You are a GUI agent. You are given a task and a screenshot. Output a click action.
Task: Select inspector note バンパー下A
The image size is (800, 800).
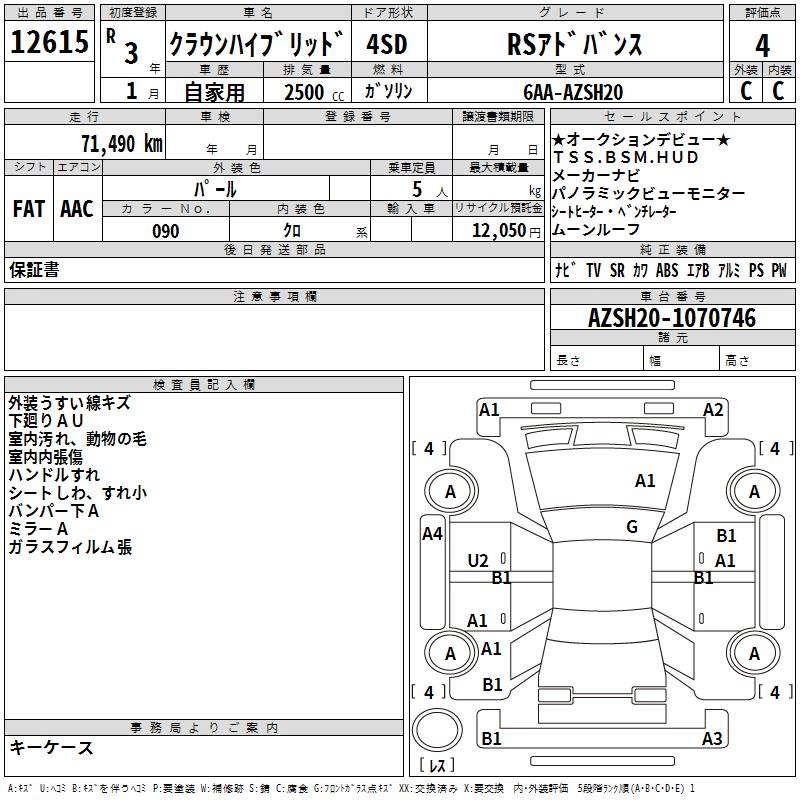(54, 511)
